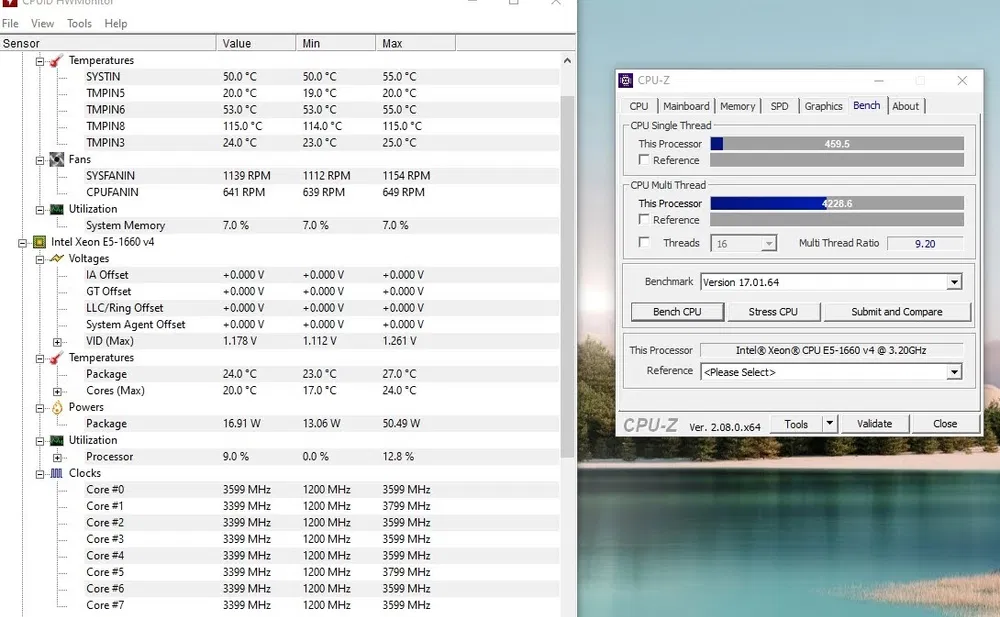Click the voltage icon beside Voltages
The width and height of the screenshot is (1000, 617).
coord(57,258)
